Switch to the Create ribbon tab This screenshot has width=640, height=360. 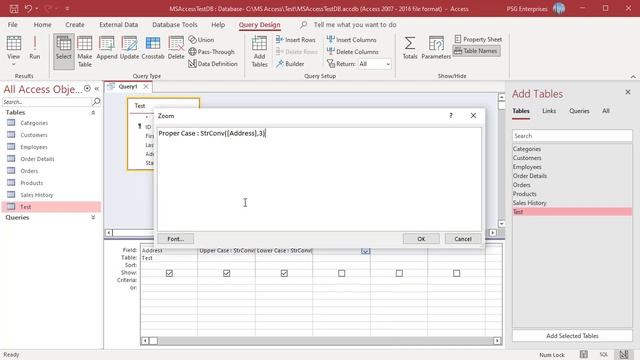(75, 24)
